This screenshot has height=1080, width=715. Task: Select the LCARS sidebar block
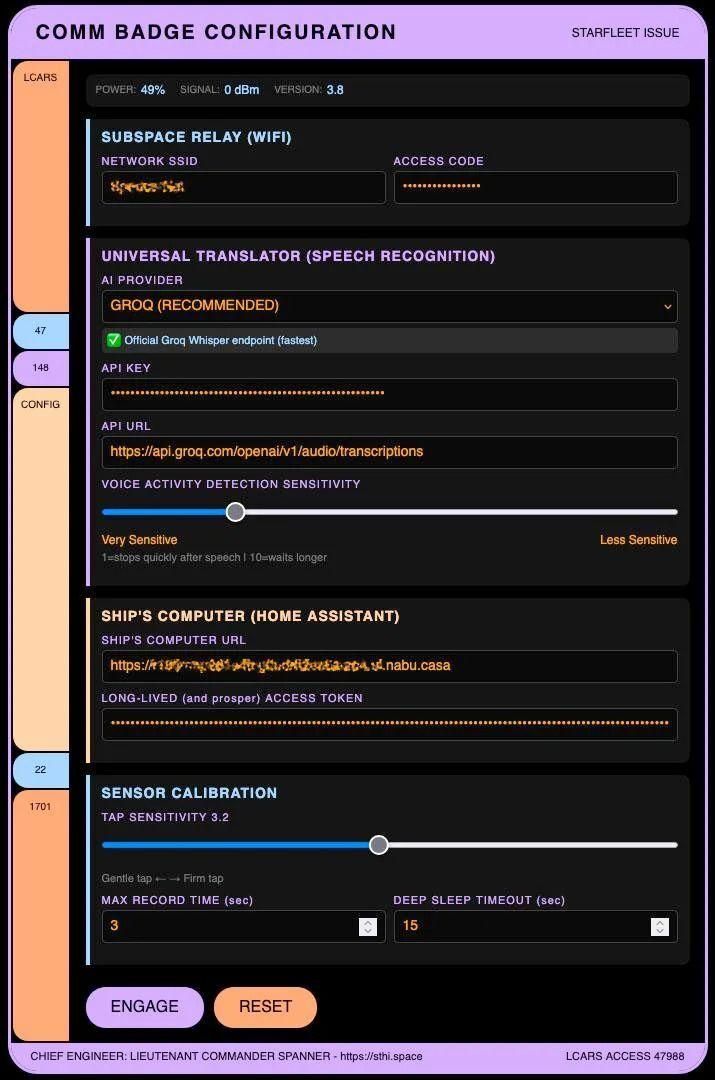click(x=41, y=186)
